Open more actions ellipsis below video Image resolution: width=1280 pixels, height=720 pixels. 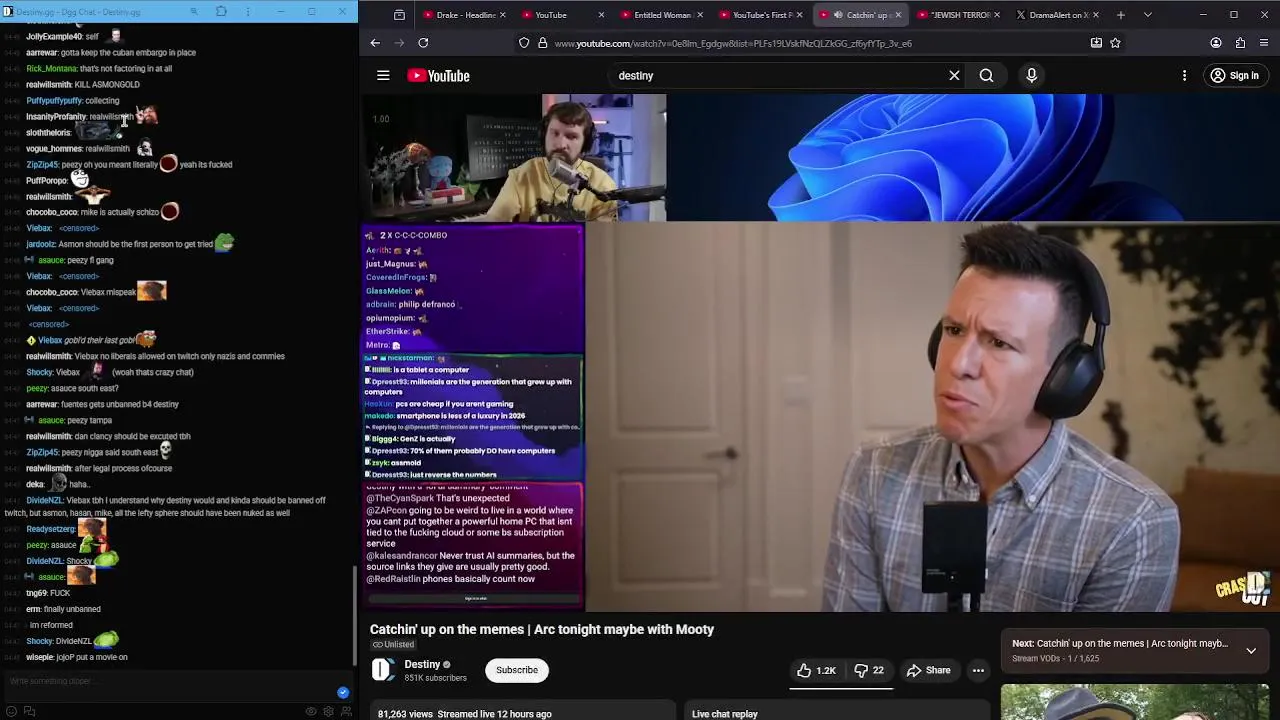pyautogui.click(x=979, y=670)
